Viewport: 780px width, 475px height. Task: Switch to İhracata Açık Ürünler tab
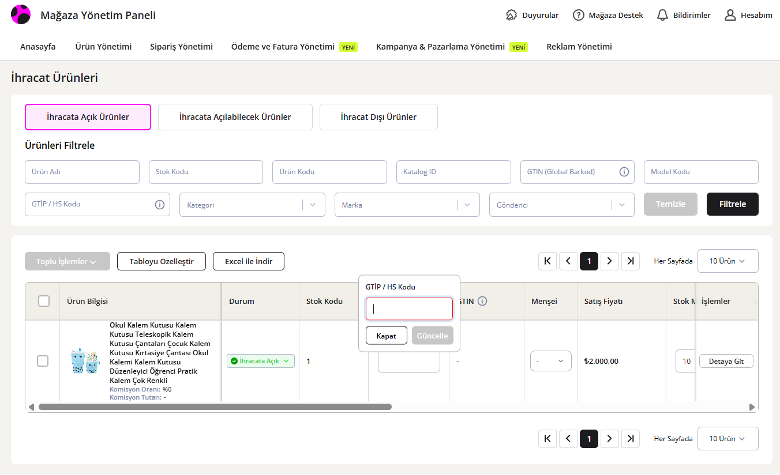click(88, 117)
